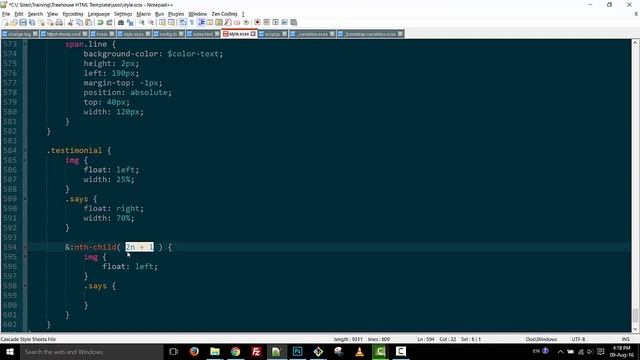This screenshot has width=640, height=360.
Task: Open FileZilla from the taskbar
Action: click(256, 351)
